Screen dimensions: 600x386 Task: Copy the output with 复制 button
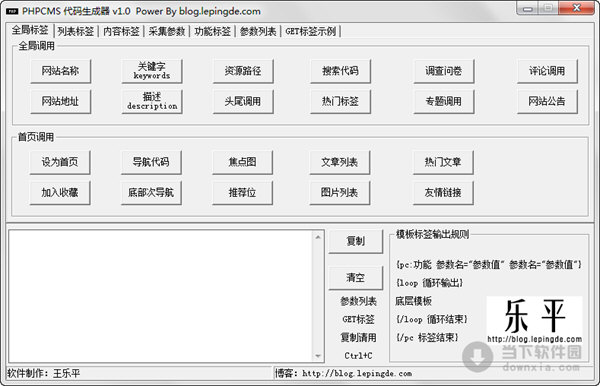(355, 241)
